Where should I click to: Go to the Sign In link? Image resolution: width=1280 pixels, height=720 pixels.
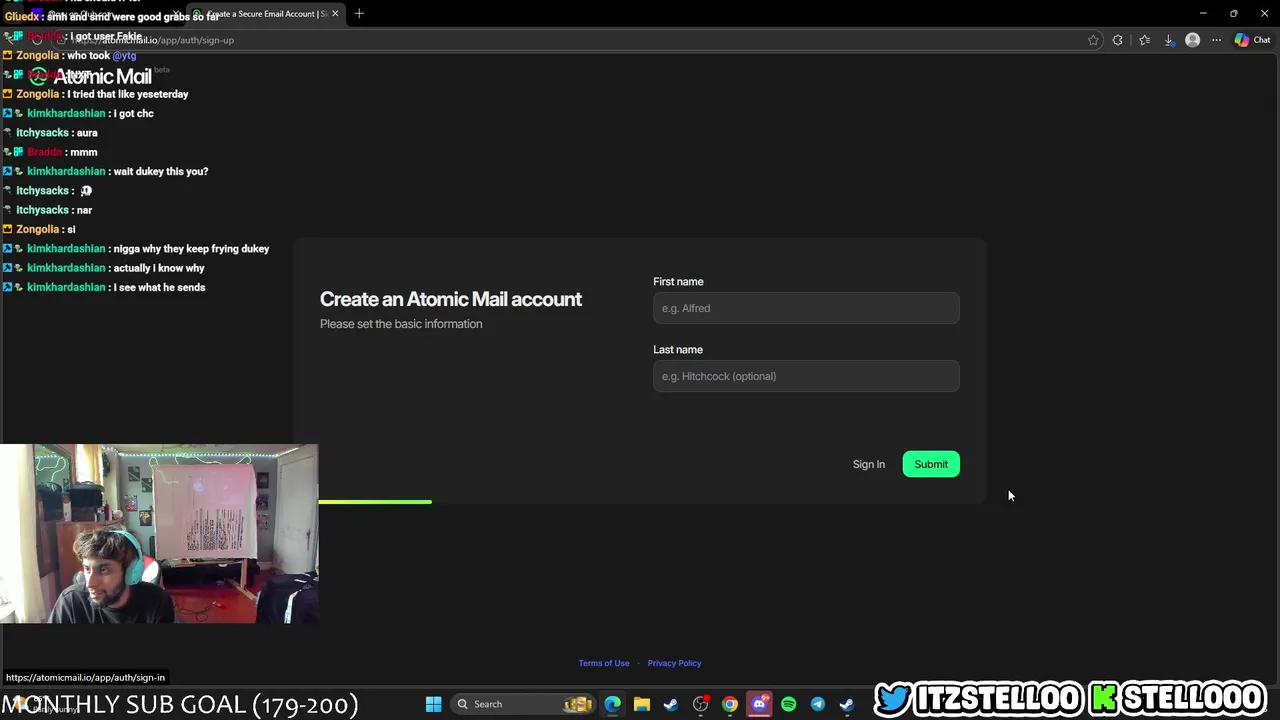coord(869,464)
